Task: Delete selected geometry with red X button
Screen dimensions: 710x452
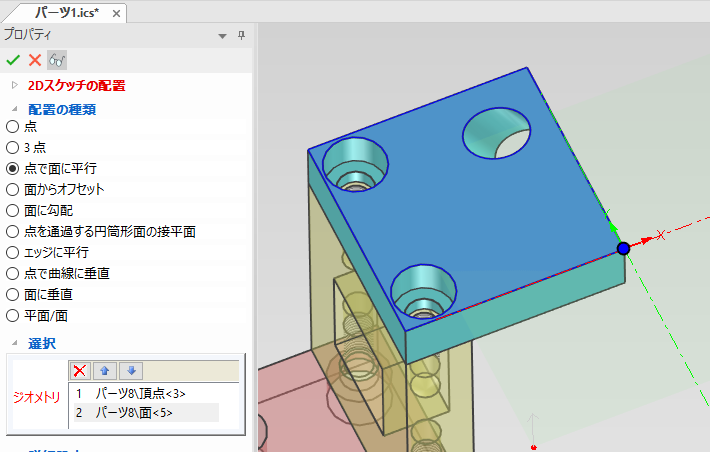Action: click(x=81, y=371)
